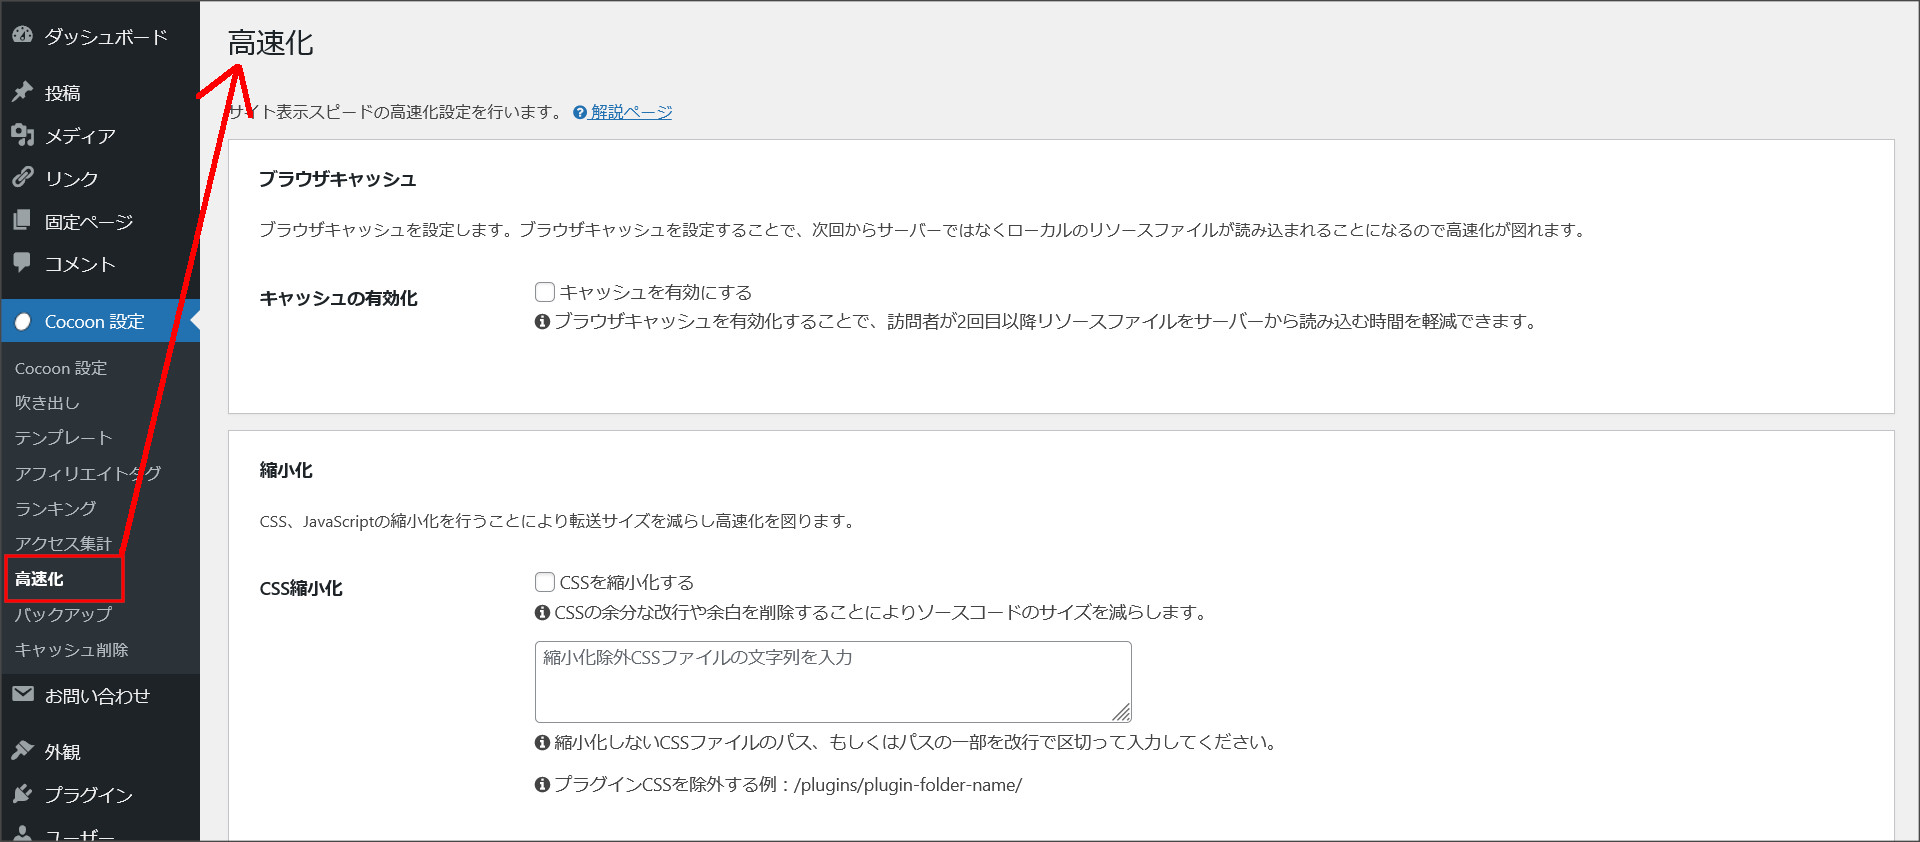Click the chain link icon beside リンク
The height and width of the screenshot is (842, 1920).
22,177
